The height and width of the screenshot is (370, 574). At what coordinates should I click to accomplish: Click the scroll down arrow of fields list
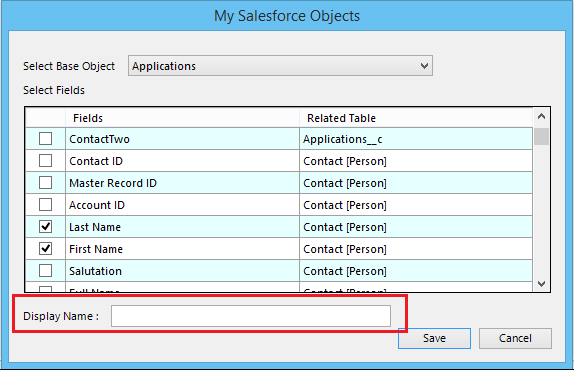[541, 284]
